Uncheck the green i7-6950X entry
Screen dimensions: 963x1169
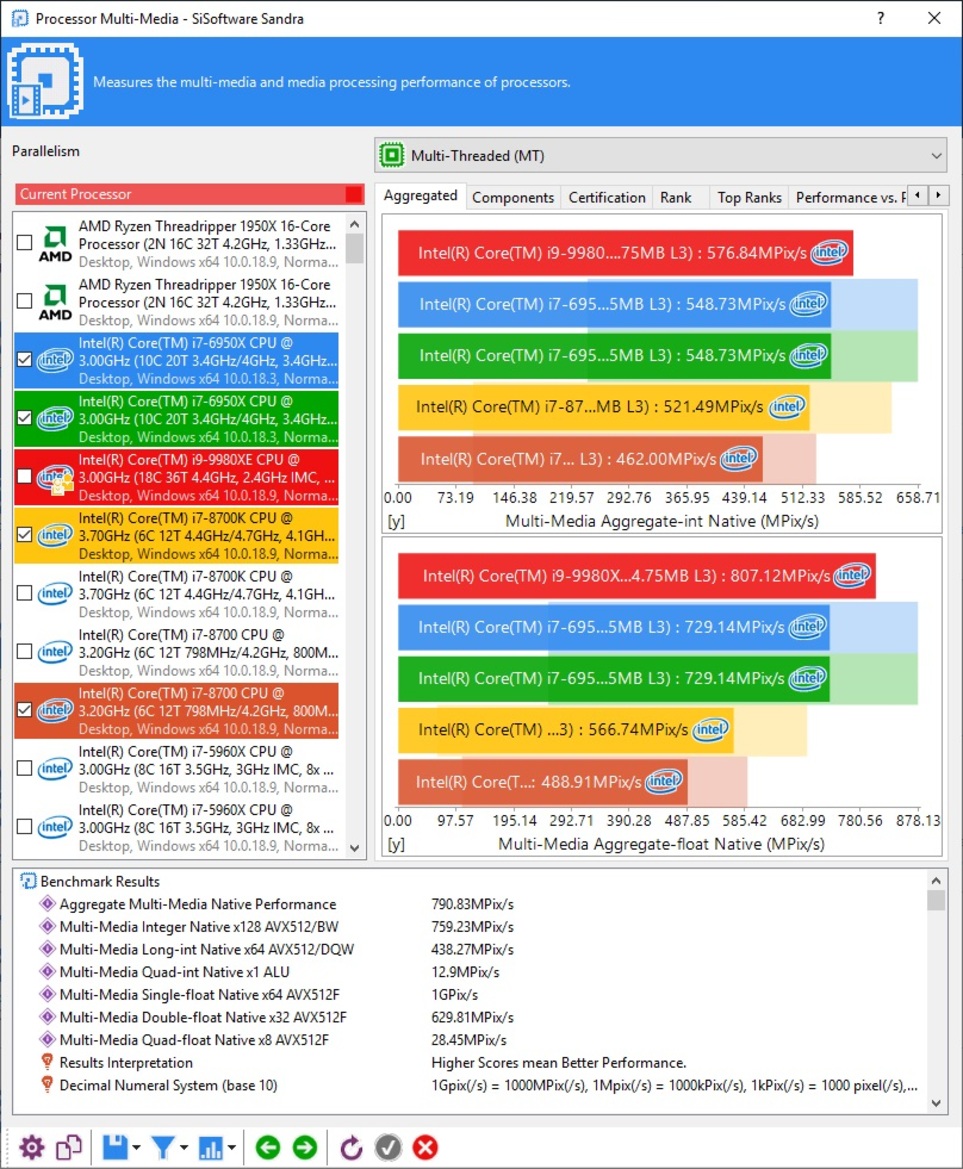25,418
